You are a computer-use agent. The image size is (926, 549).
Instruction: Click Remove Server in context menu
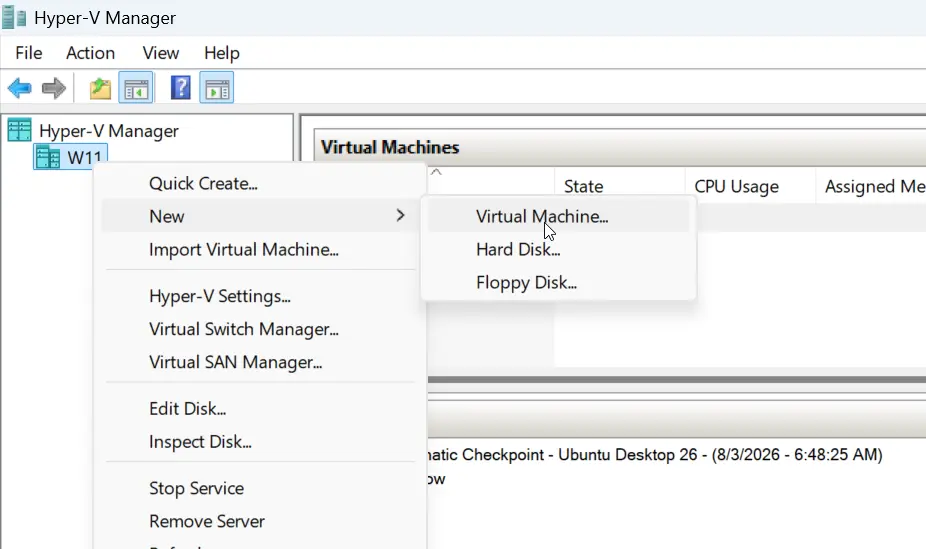(x=260, y=521)
